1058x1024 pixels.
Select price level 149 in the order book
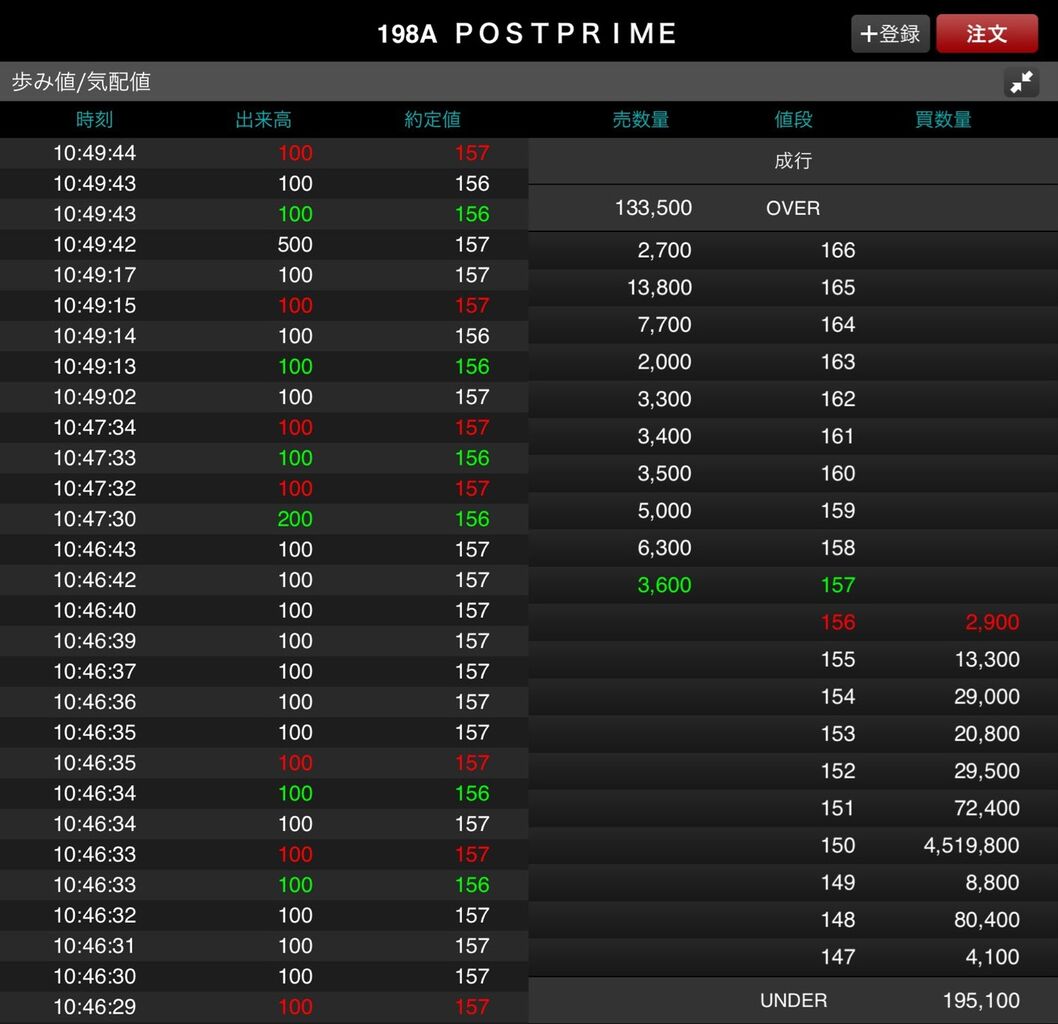point(838,882)
